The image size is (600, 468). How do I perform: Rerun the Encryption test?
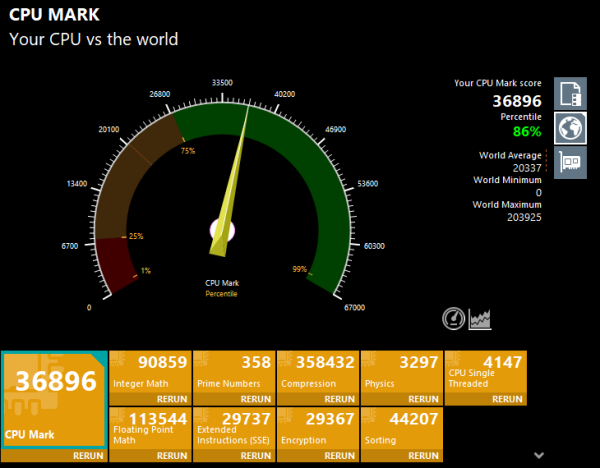340,455
